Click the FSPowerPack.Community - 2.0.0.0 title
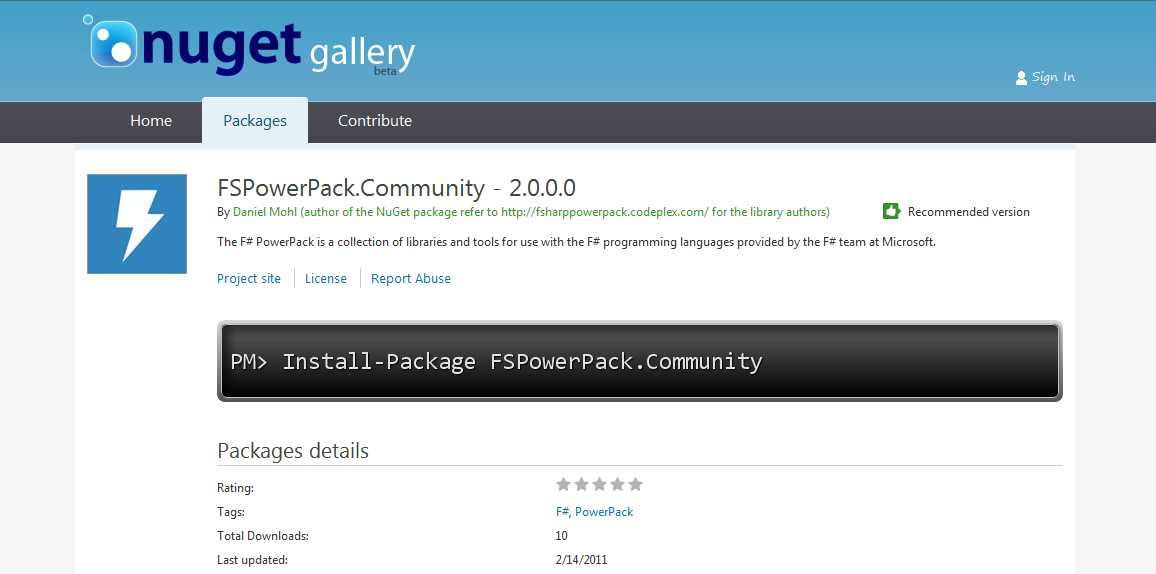The height and width of the screenshot is (574, 1156). pos(396,187)
